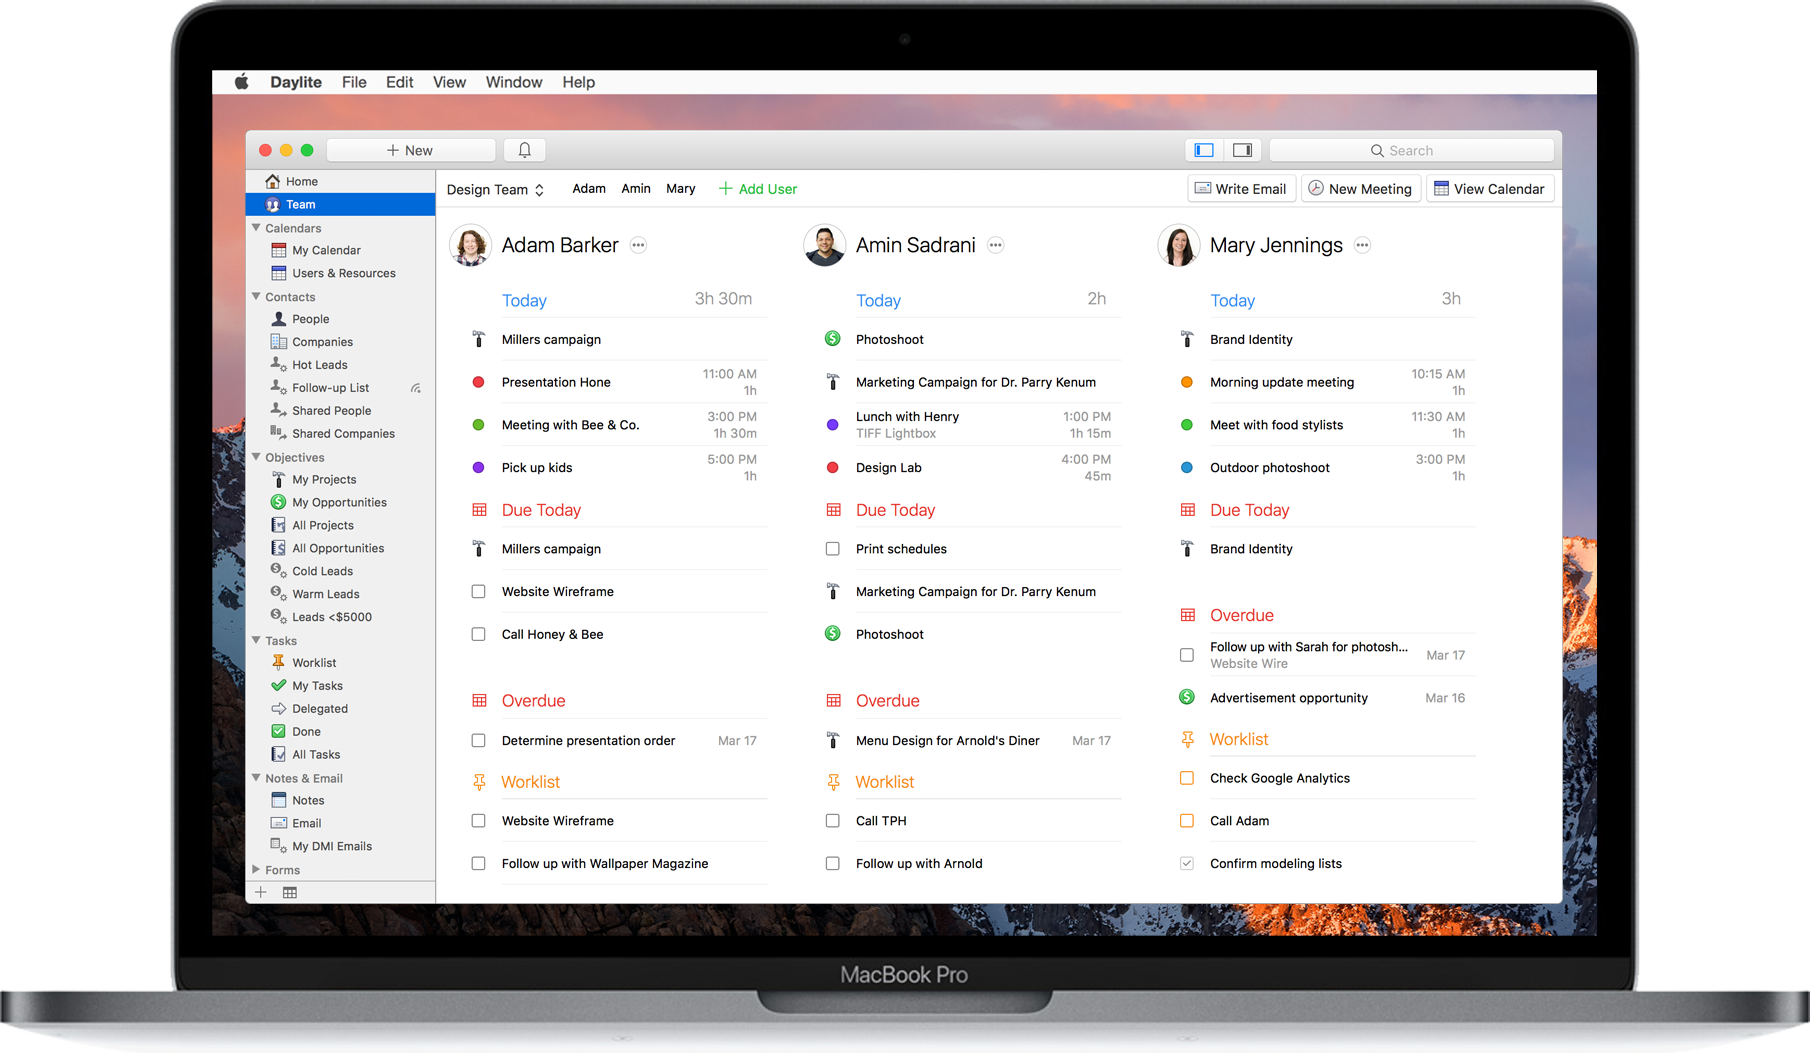The width and height of the screenshot is (1810, 1053).
Task: Click the Notes icon in sidebar
Action: coord(279,800)
